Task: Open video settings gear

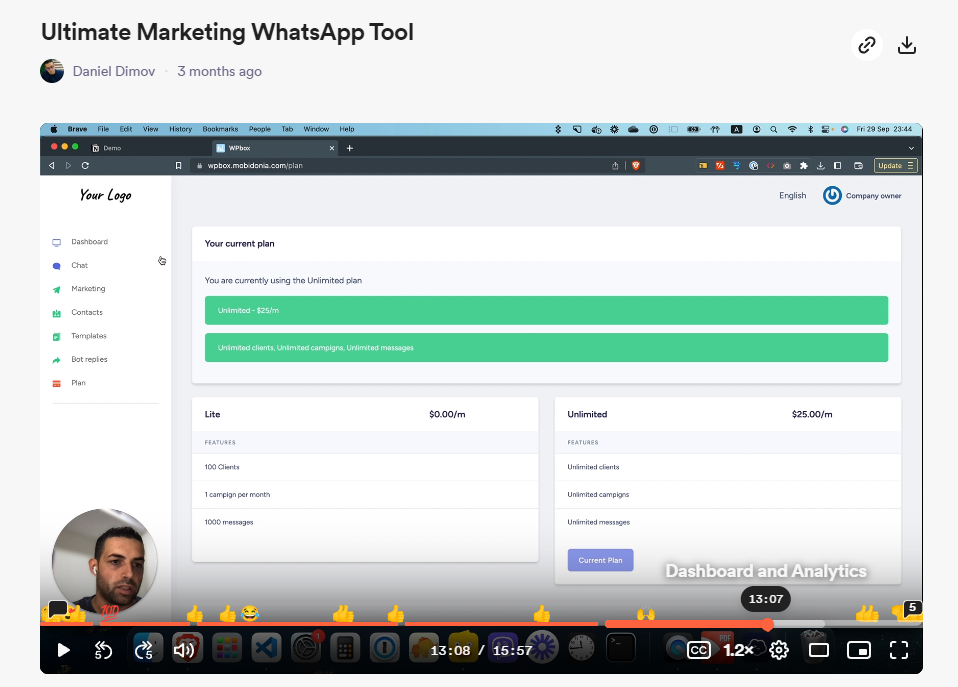Action: (x=779, y=650)
